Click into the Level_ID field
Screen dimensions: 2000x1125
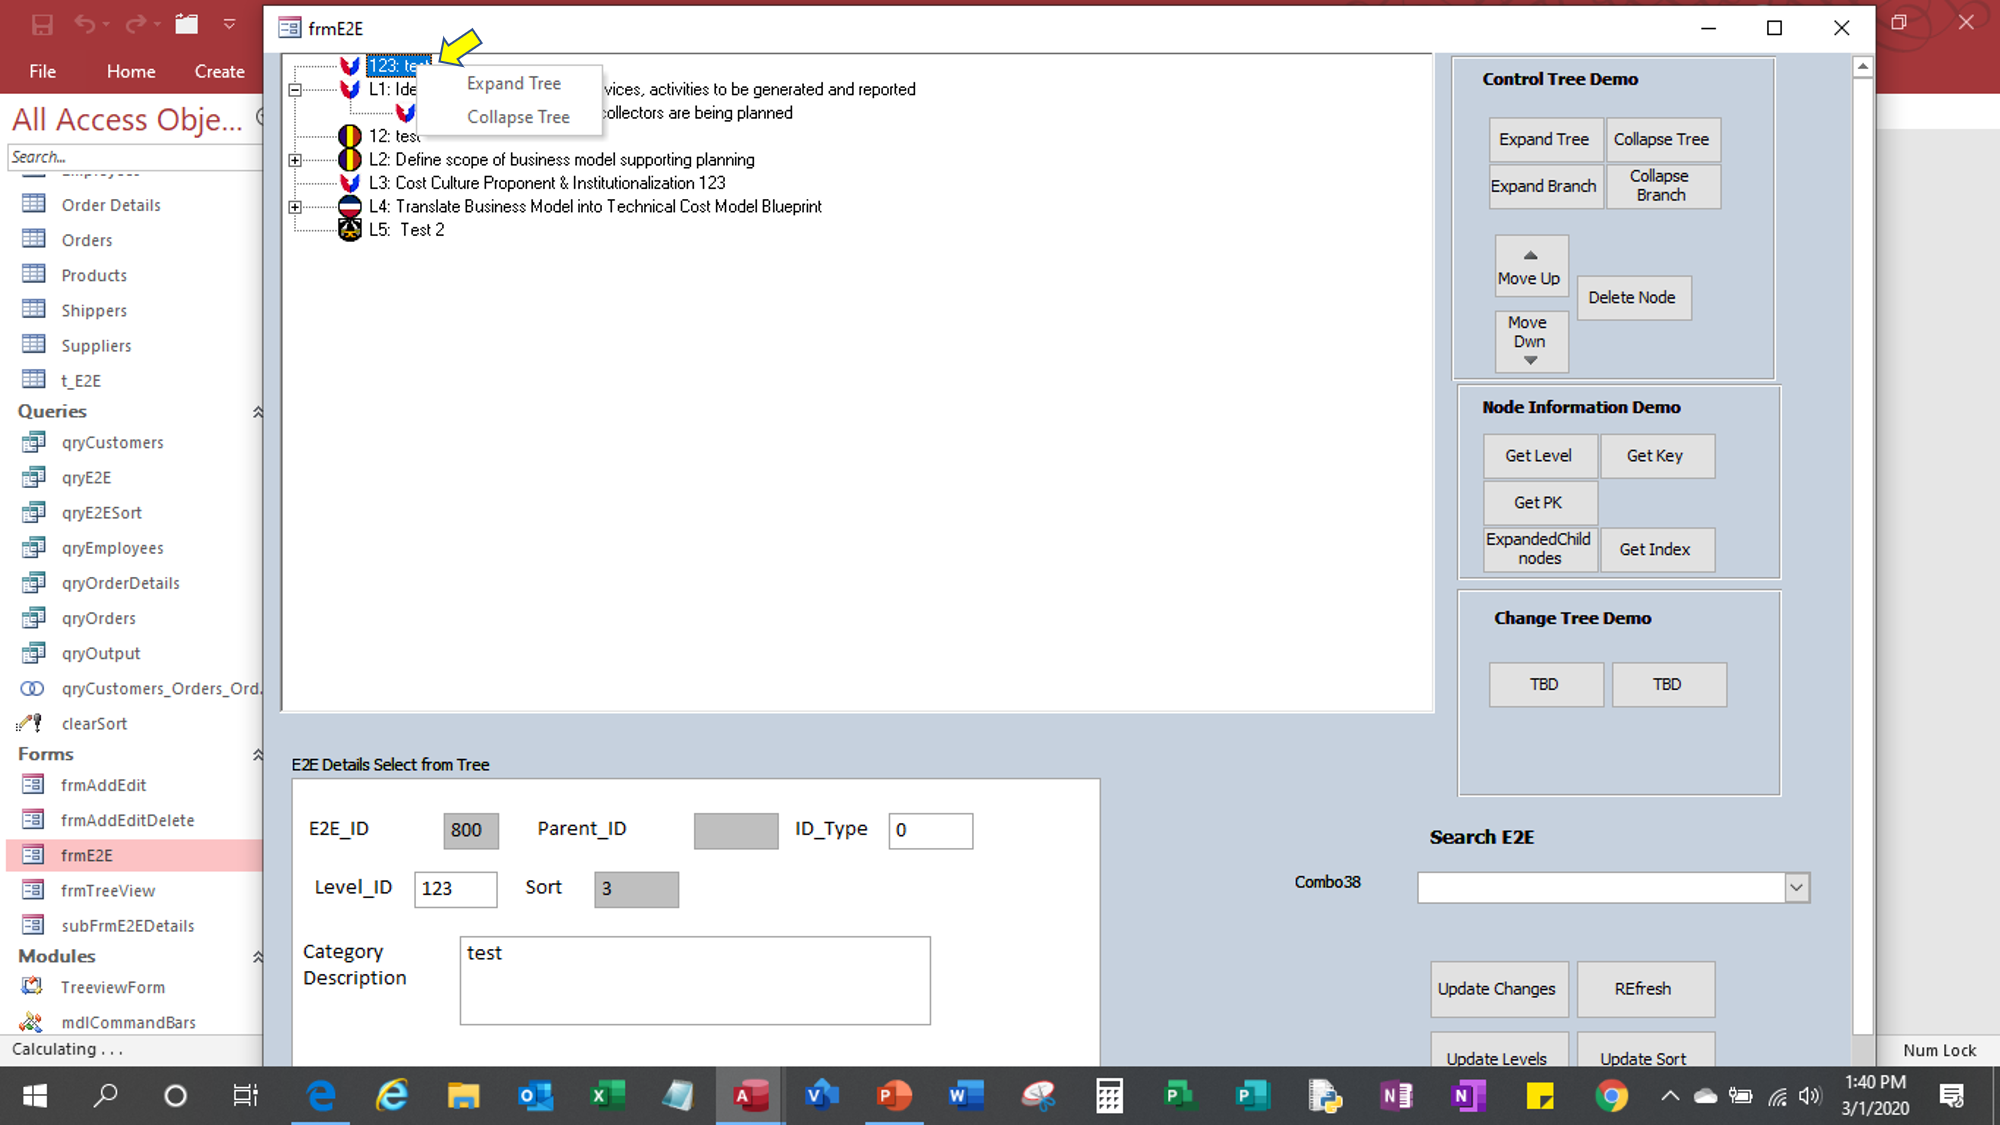[x=455, y=888]
